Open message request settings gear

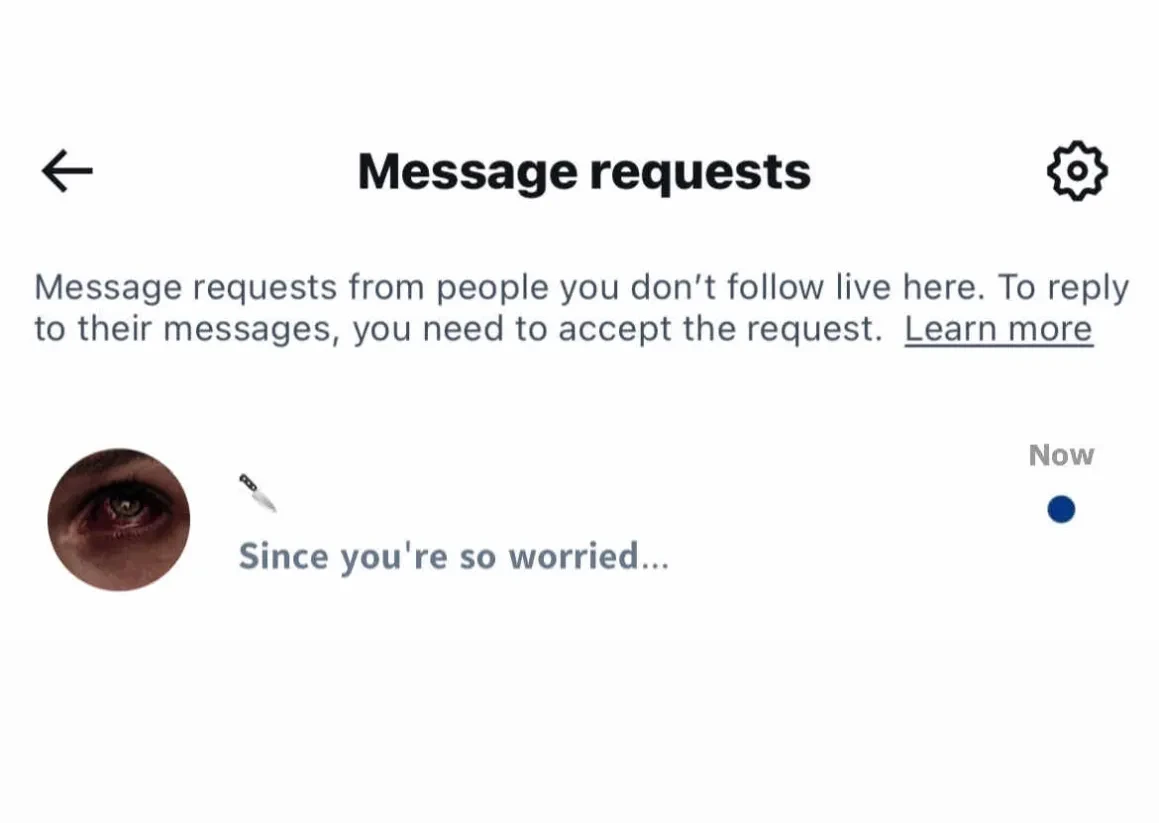[1077, 171]
